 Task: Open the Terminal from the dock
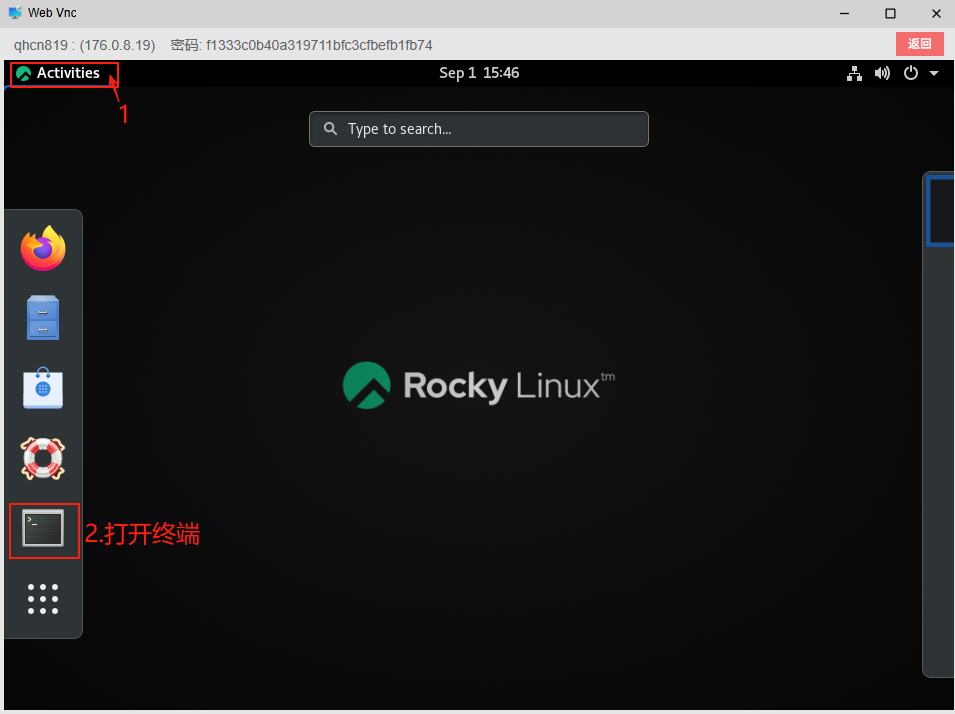coord(43,528)
